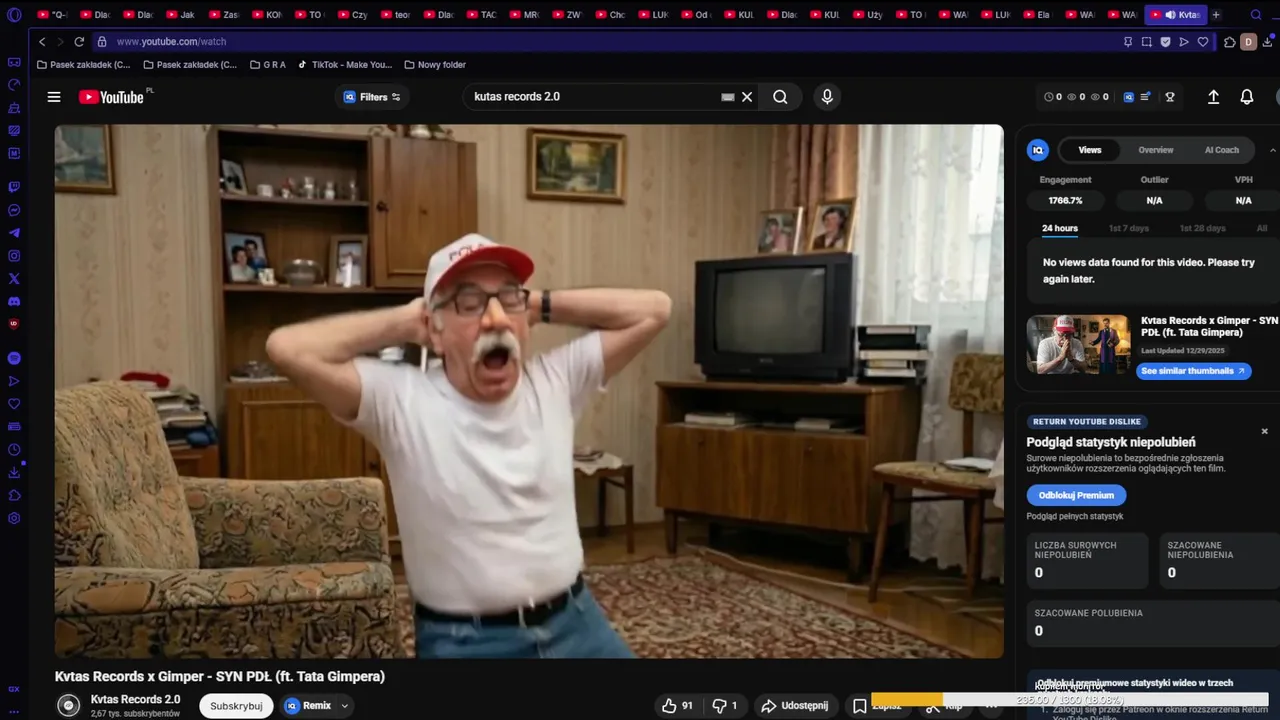Open Telegram in the browser sidebar

pos(14,233)
